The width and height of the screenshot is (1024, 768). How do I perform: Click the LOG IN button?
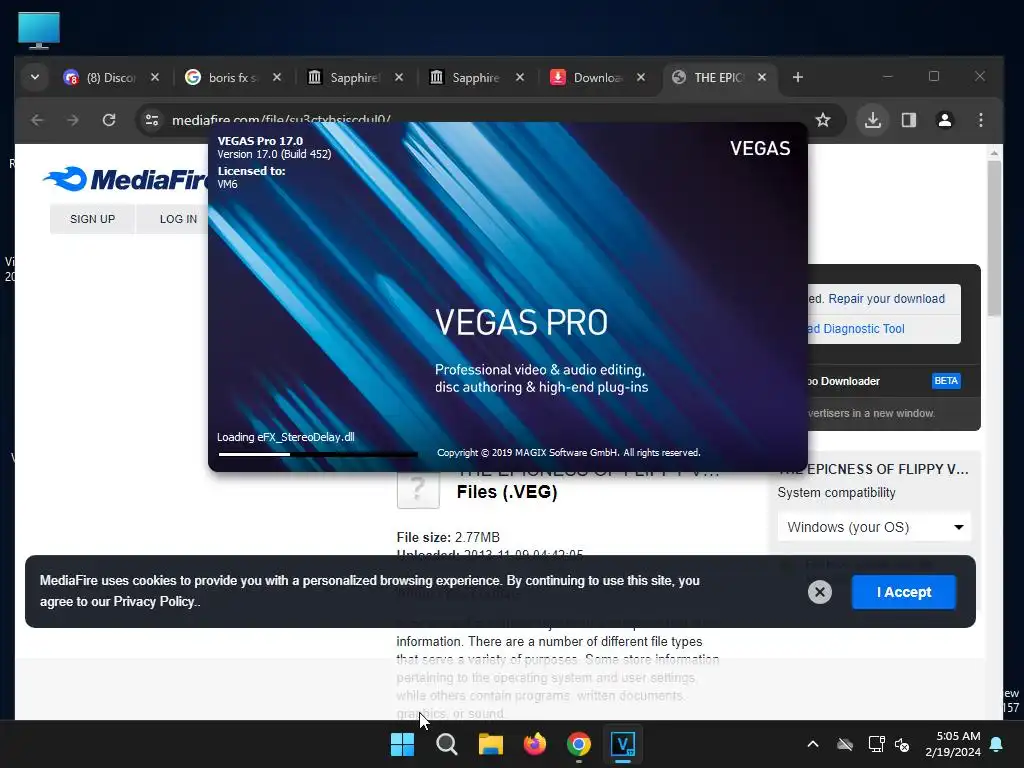click(178, 219)
